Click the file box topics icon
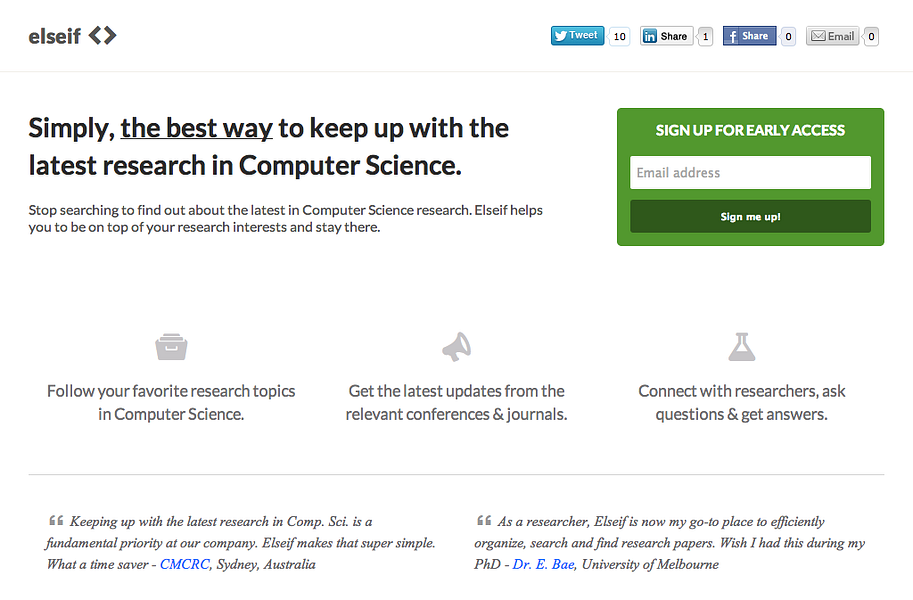Viewport: 913px width, 600px height. (171, 347)
